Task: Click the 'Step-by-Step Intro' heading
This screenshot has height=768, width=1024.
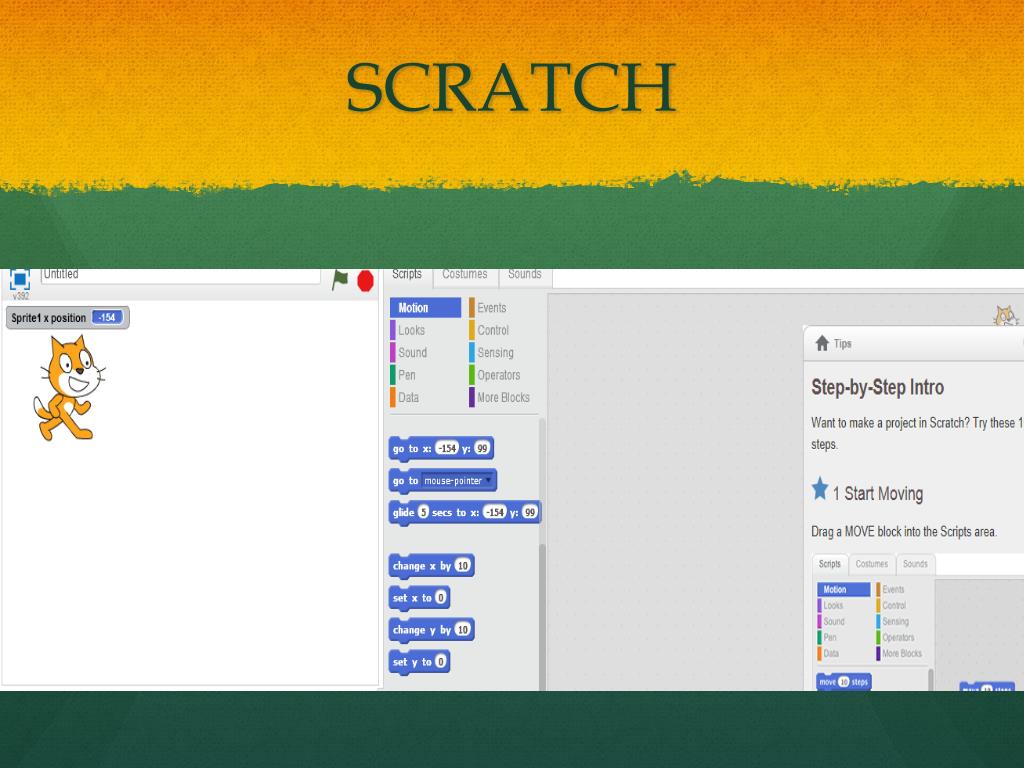Action: click(878, 387)
